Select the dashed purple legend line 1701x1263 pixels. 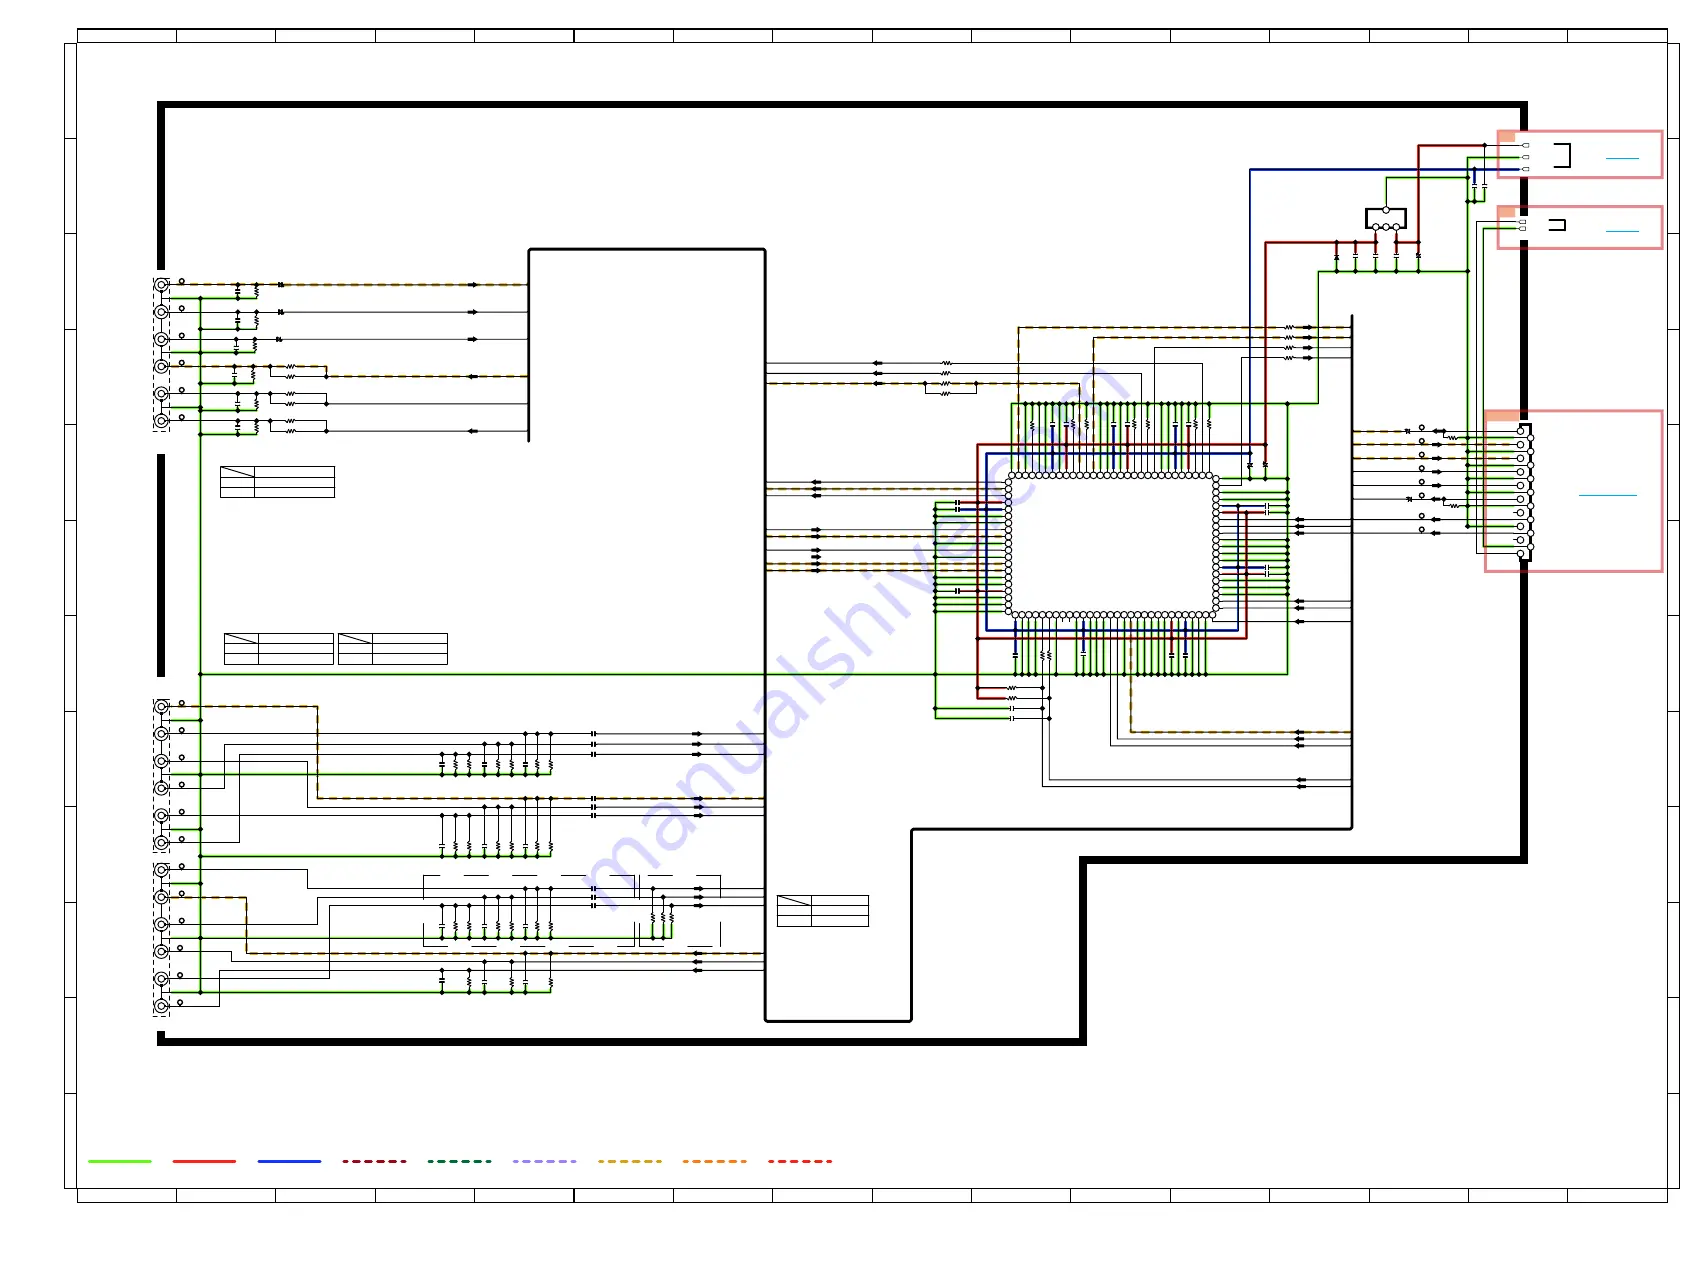[544, 1161]
